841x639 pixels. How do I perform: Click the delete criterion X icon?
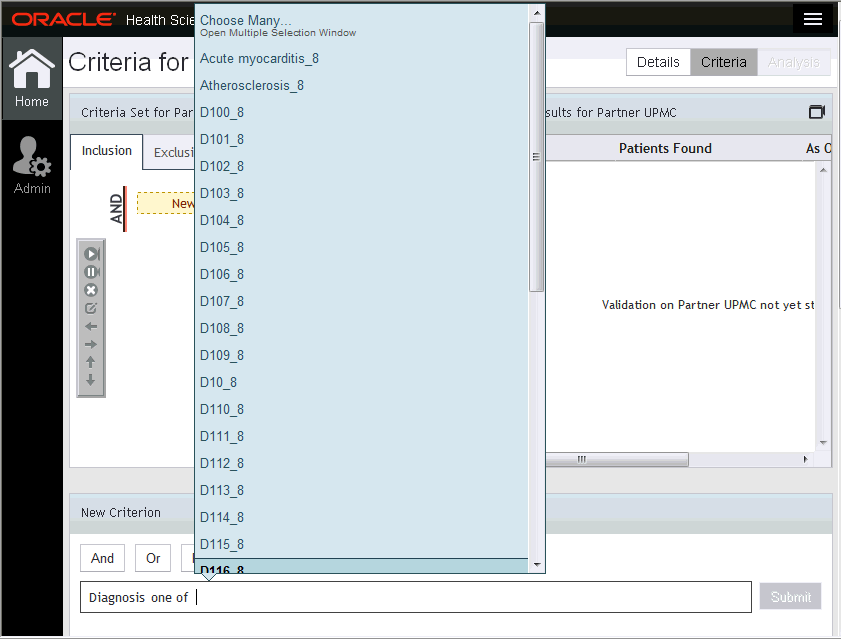[x=91, y=290]
